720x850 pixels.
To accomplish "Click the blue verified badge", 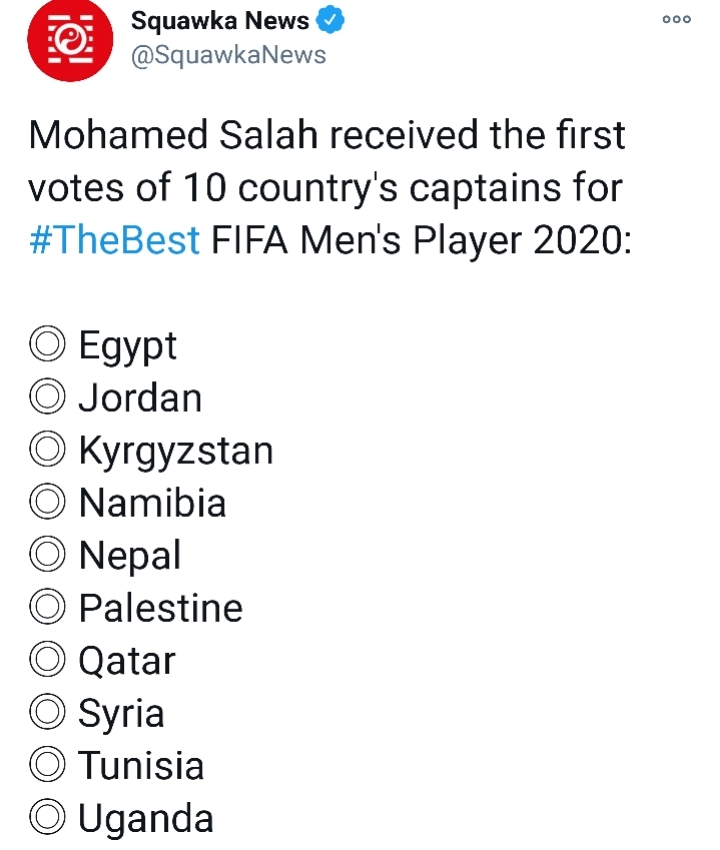I will [x=331, y=21].
